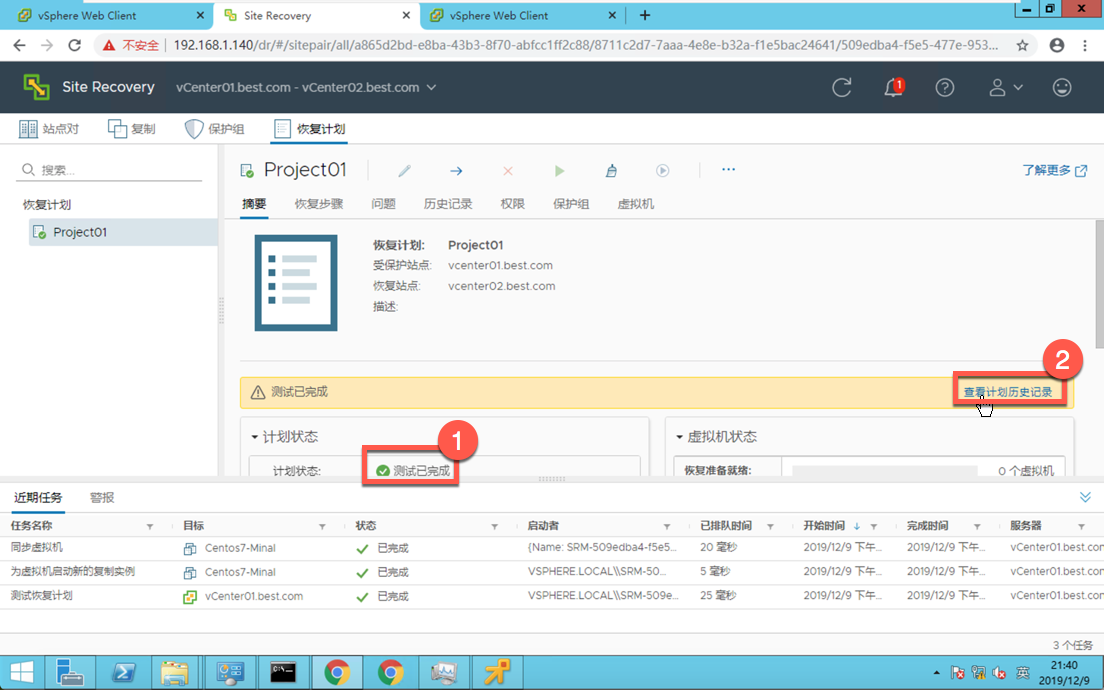Open the 恢复步骤 tab
1104x690 pixels.
point(319,204)
